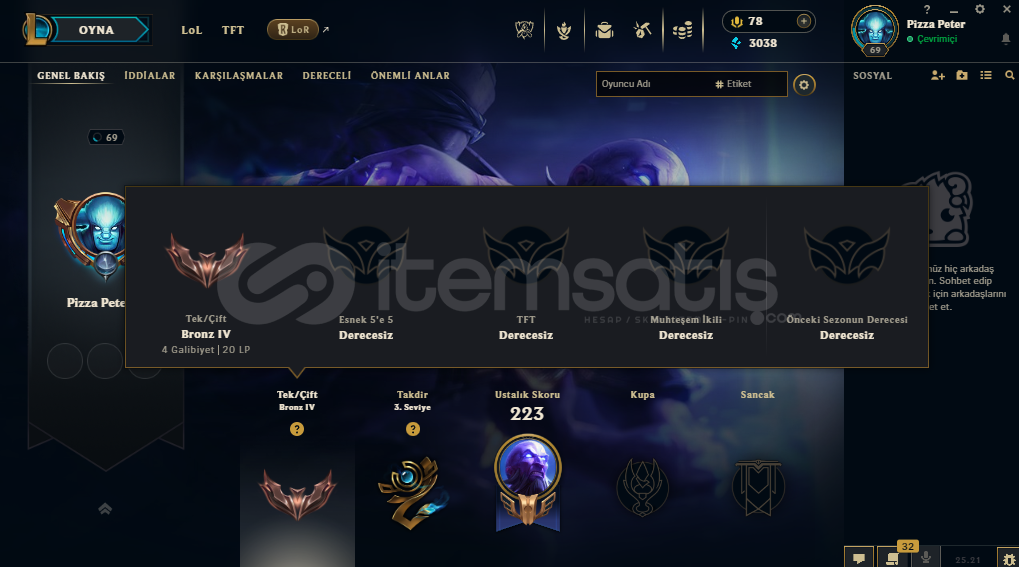Open the Clash trophy icon in the top bar
The width and height of the screenshot is (1019, 567).
tap(563, 30)
